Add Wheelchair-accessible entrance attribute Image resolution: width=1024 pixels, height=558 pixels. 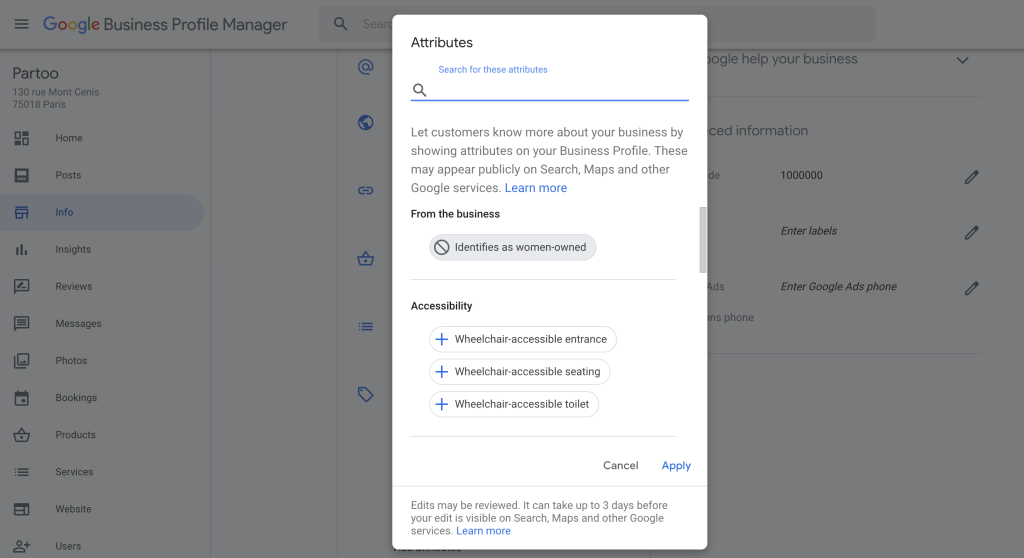tap(522, 339)
